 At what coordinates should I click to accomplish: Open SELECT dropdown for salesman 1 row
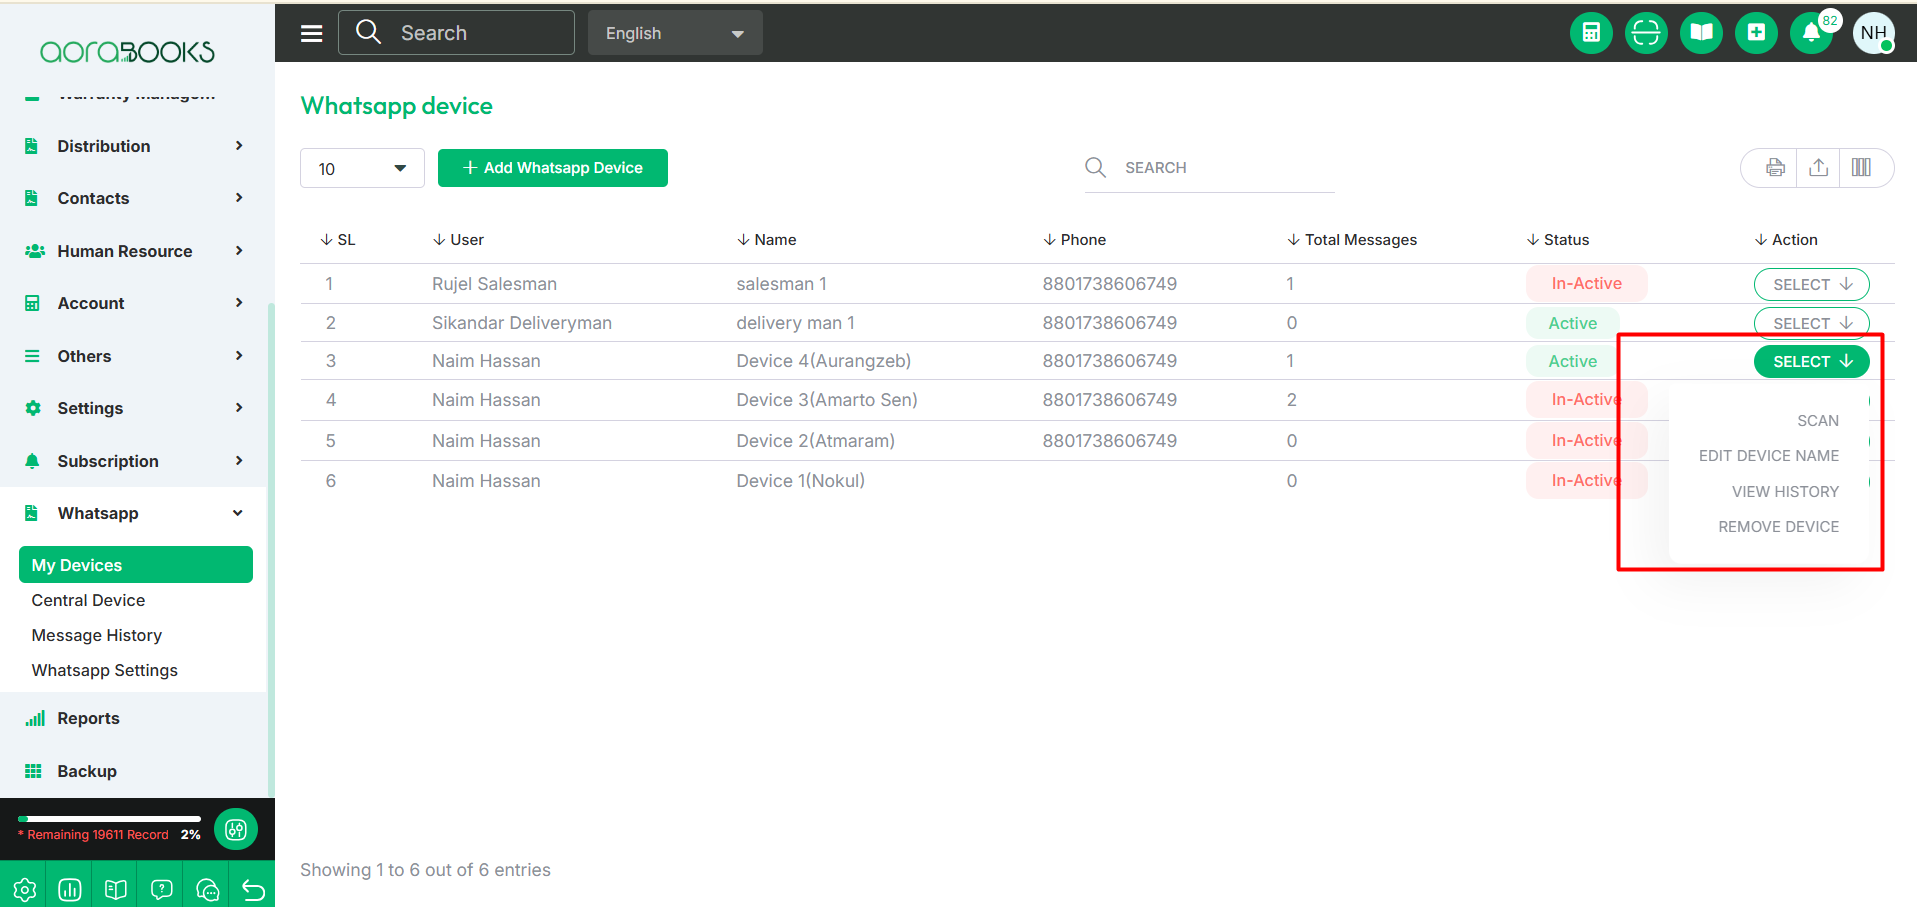[x=1811, y=284]
